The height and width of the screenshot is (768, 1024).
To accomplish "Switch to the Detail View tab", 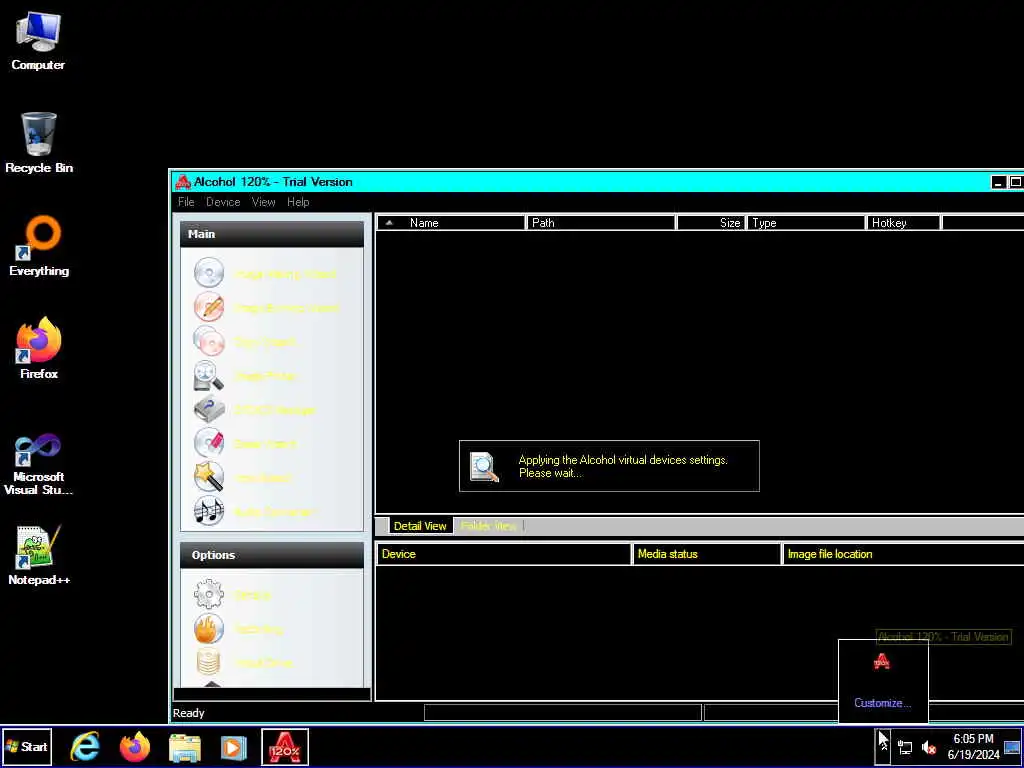I will [420, 526].
